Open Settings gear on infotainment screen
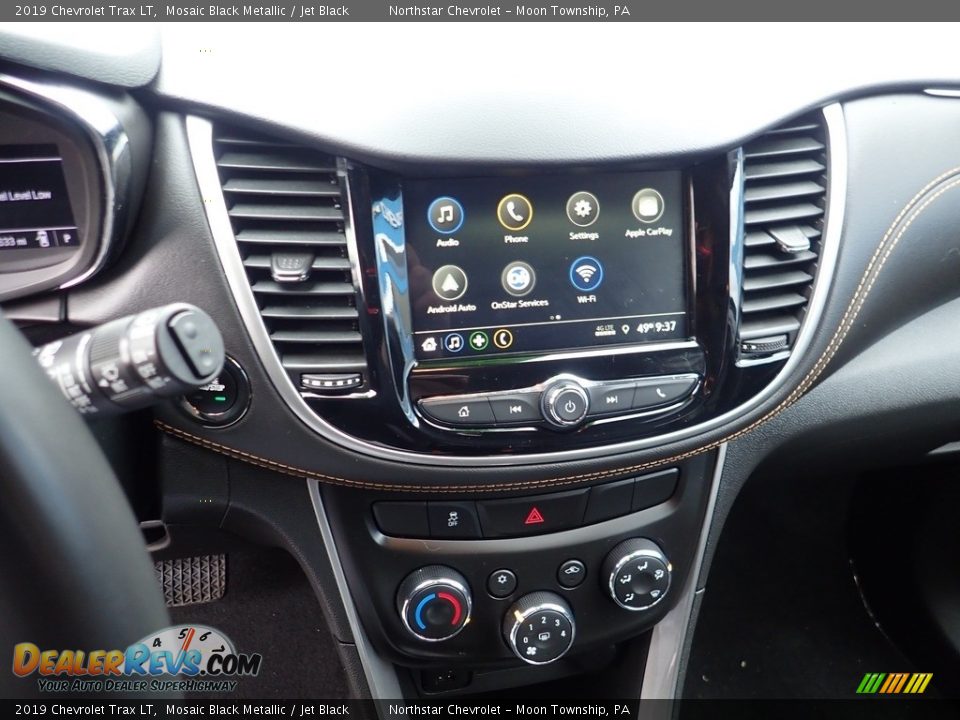This screenshot has width=960, height=720. point(583,209)
